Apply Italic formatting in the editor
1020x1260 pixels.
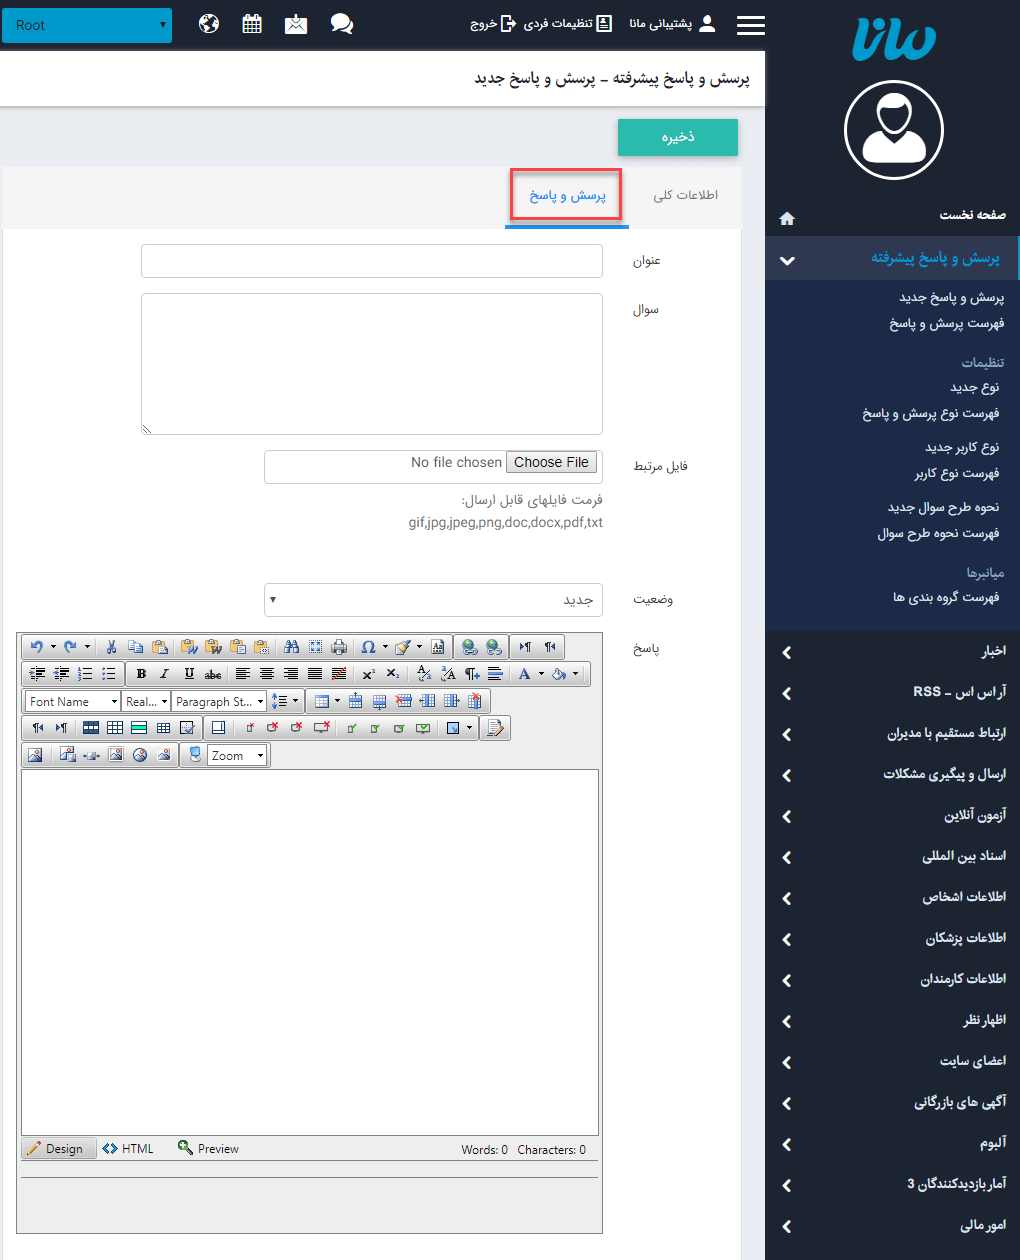(164, 673)
